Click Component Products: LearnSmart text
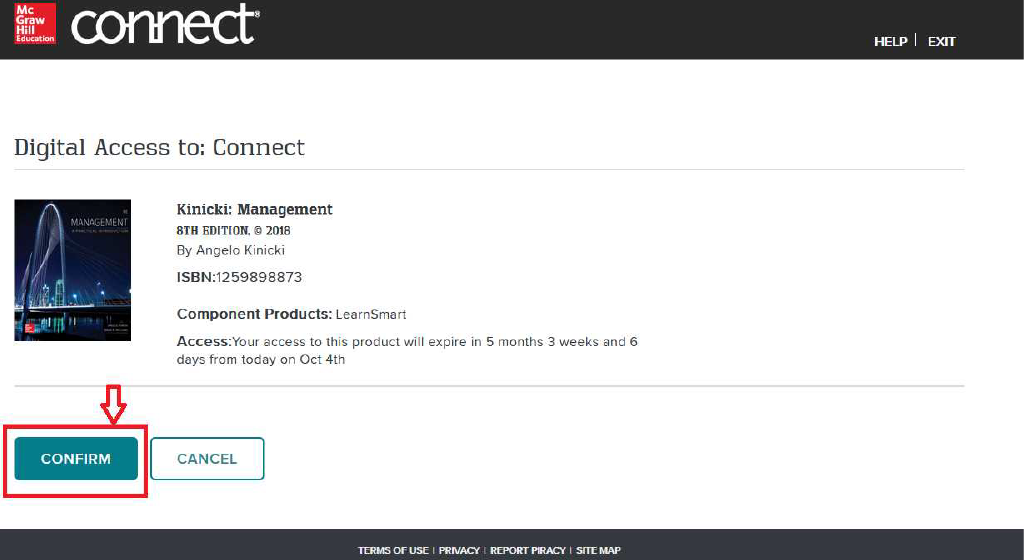Viewport: 1024px width, 560px height. click(x=291, y=314)
